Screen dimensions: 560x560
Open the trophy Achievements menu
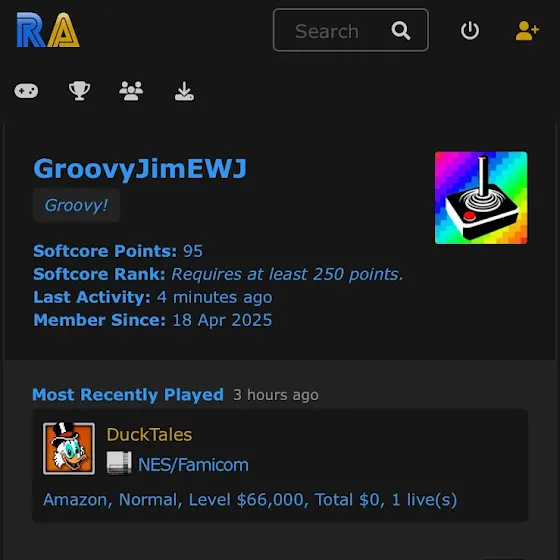[79, 91]
